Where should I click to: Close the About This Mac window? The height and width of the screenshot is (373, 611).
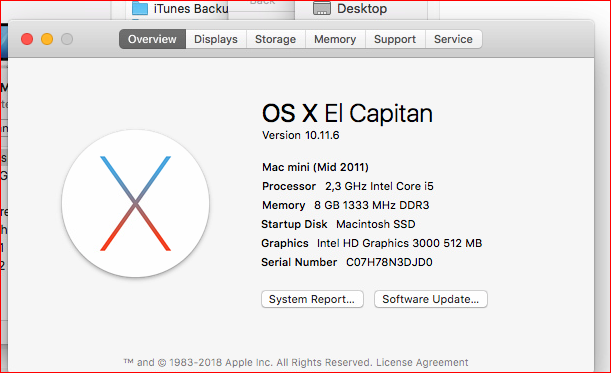(27, 39)
